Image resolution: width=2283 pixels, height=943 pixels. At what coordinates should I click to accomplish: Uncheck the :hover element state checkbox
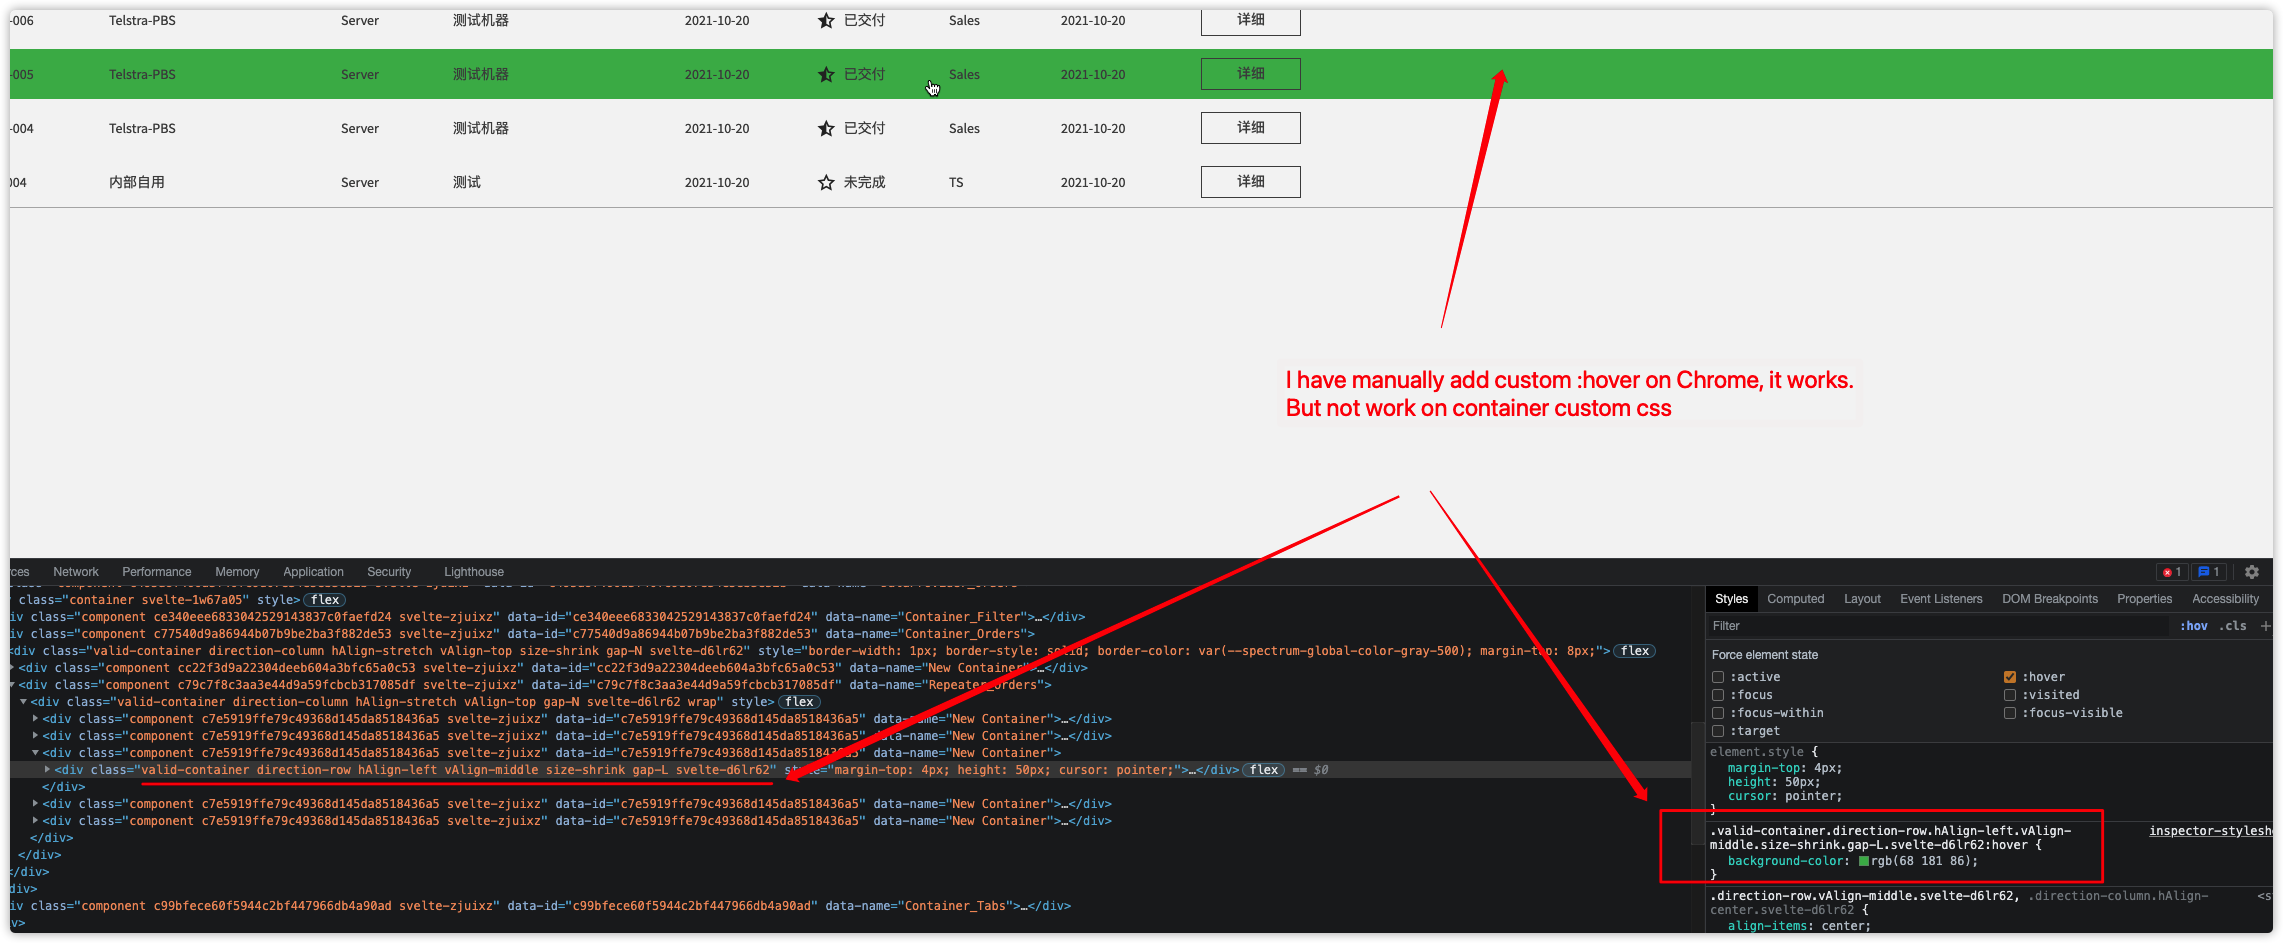(2010, 676)
